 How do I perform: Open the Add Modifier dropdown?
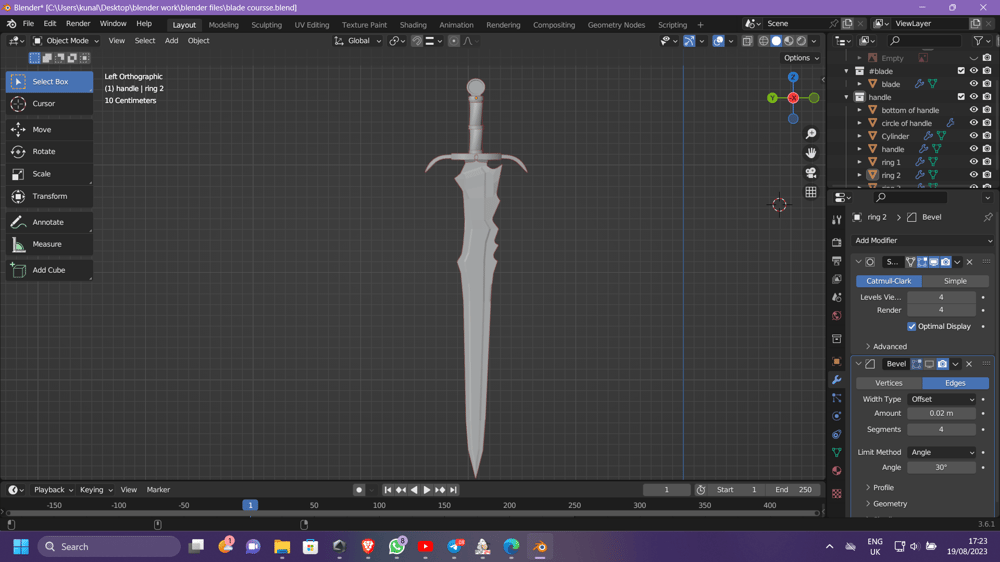tap(923, 240)
